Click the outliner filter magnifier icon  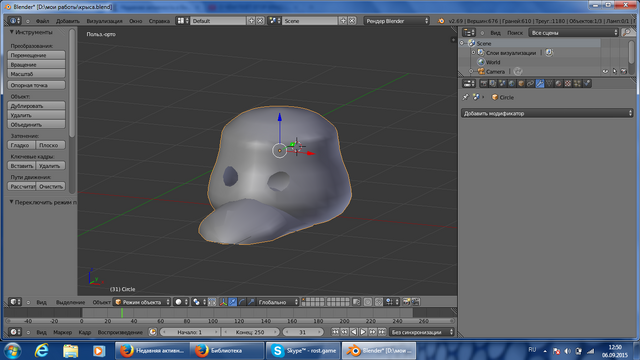click(628, 32)
